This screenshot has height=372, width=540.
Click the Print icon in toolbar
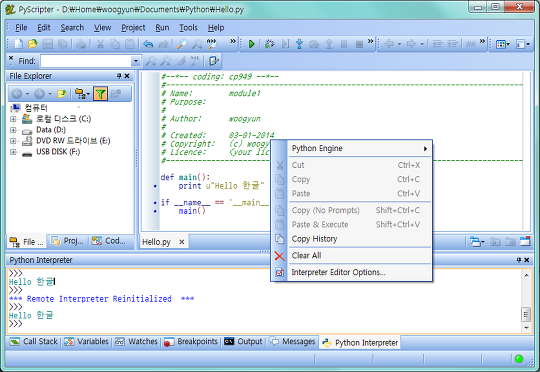81,44
